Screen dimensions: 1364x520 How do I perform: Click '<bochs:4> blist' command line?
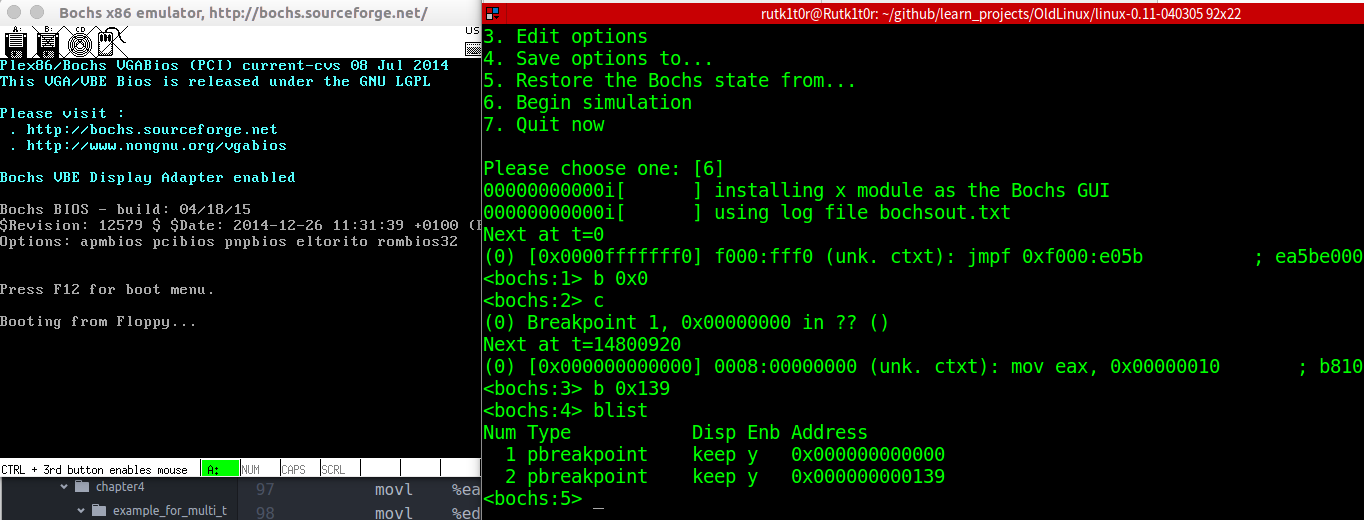(565, 410)
